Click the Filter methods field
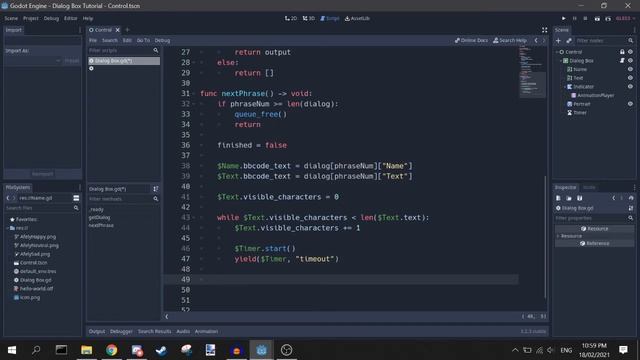The width and height of the screenshot is (640, 360). coord(124,199)
